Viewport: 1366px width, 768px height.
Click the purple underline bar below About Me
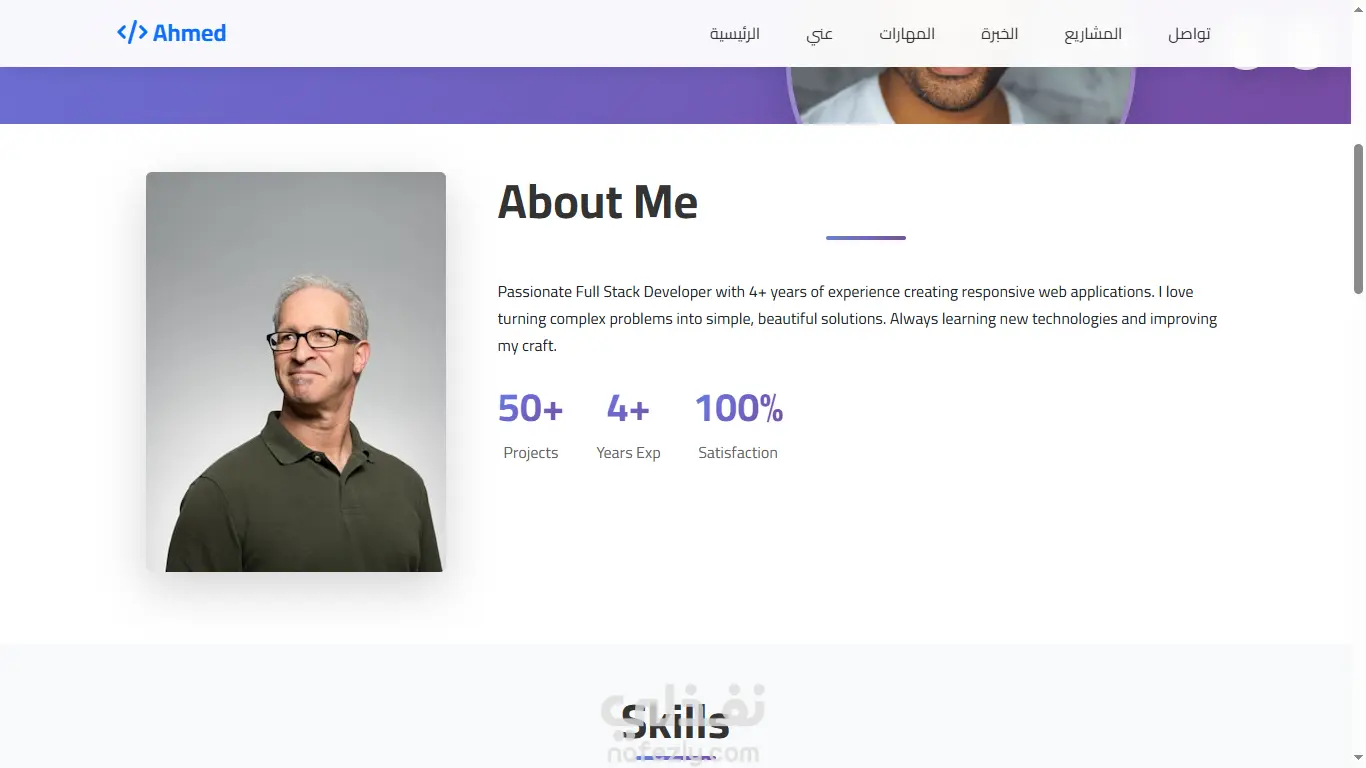coord(866,238)
